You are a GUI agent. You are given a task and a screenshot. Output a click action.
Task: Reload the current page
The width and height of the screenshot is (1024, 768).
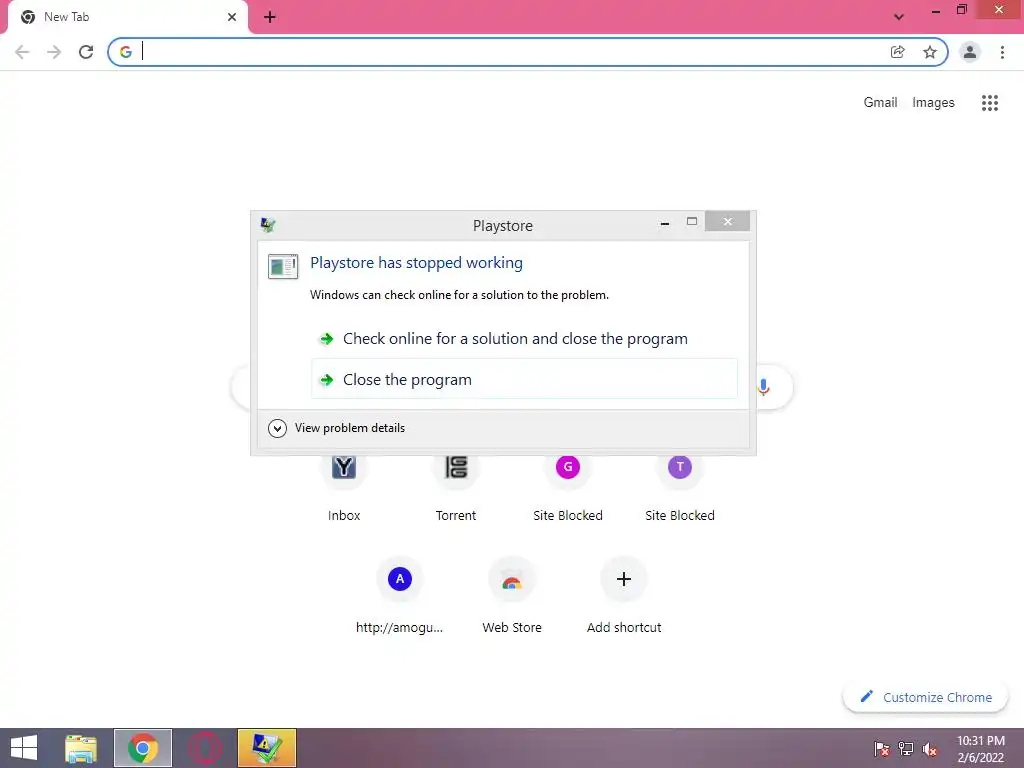pos(86,52)
